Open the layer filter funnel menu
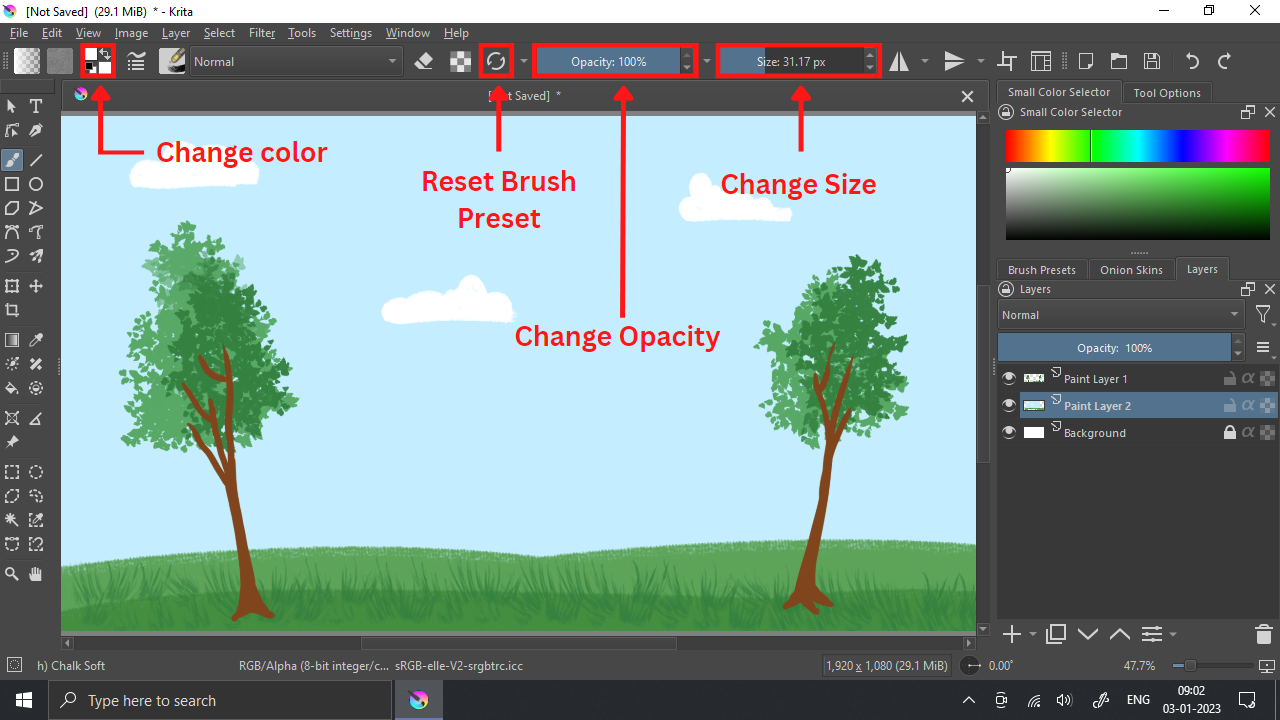This screenshot has width=1280, height=720. [x=1263, y=315]
